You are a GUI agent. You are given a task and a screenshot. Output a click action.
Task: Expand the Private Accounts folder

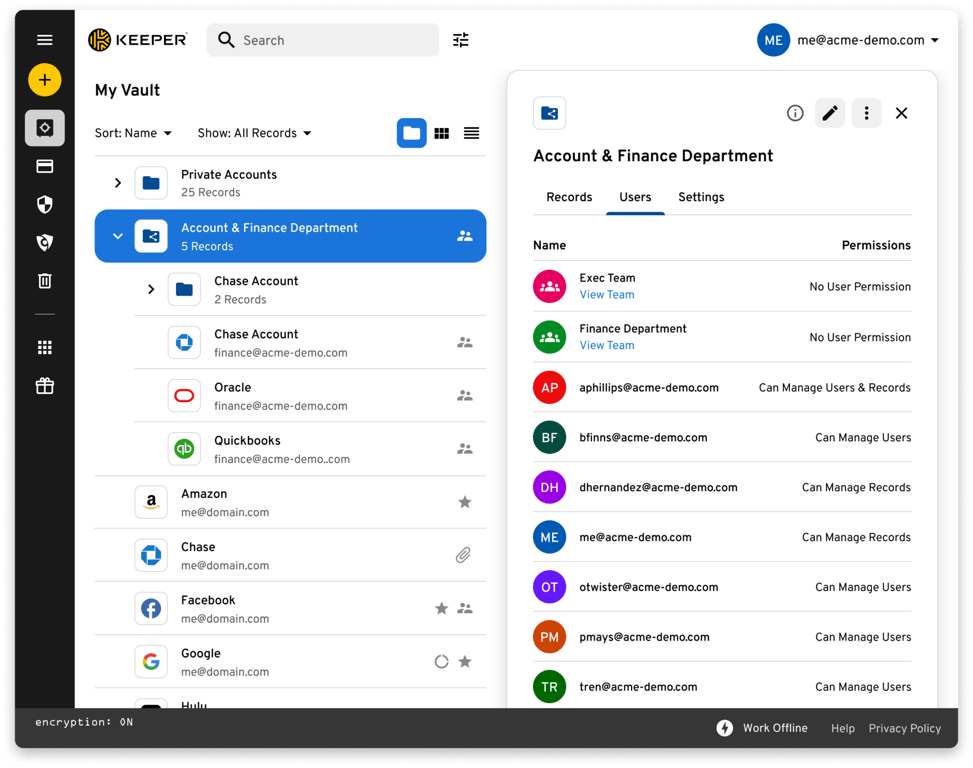tap(118, 183)
